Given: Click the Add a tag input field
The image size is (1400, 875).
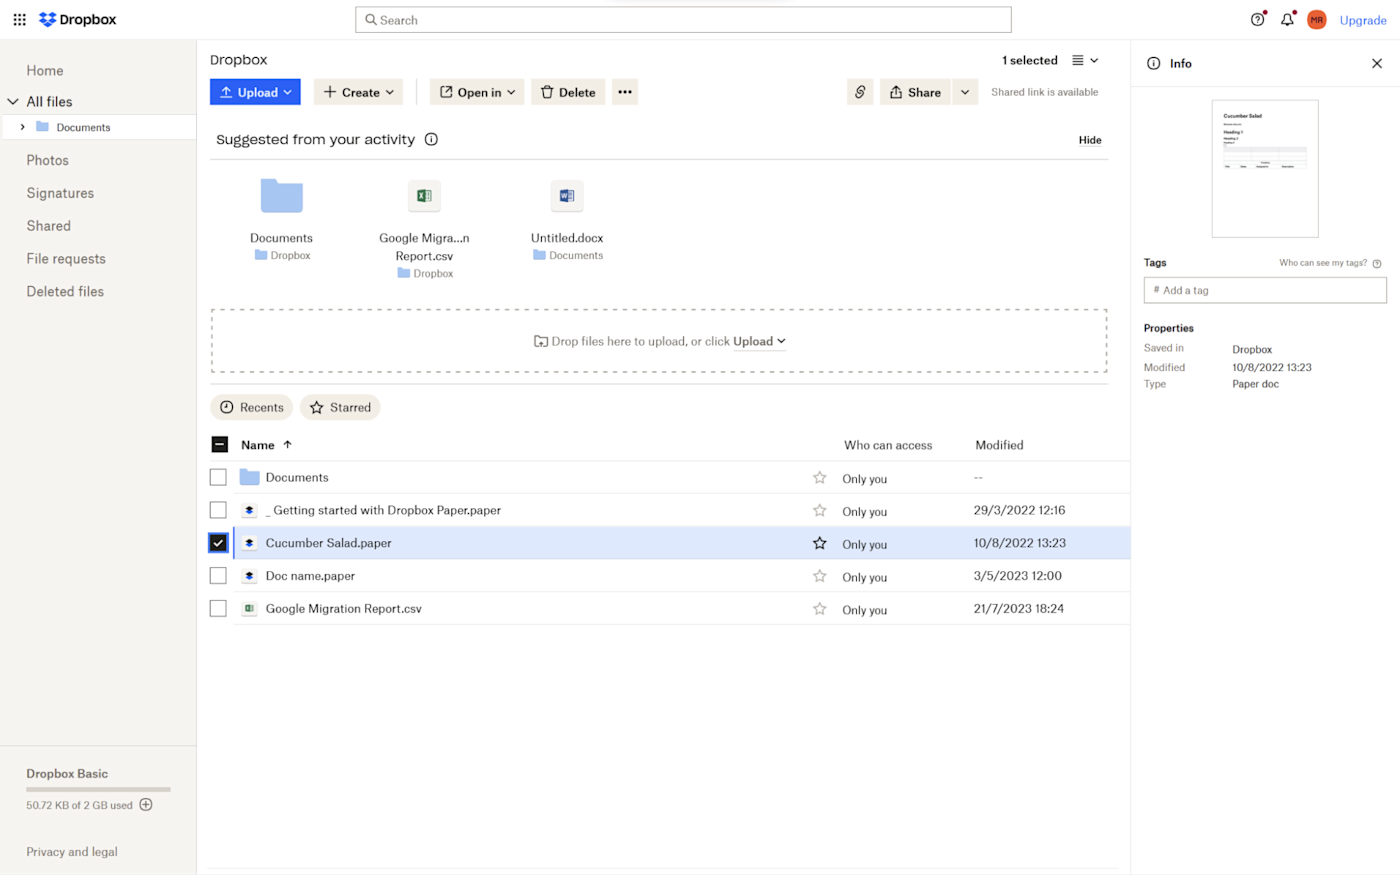Looking at the screenshot, I should (x=1265, y=290).
